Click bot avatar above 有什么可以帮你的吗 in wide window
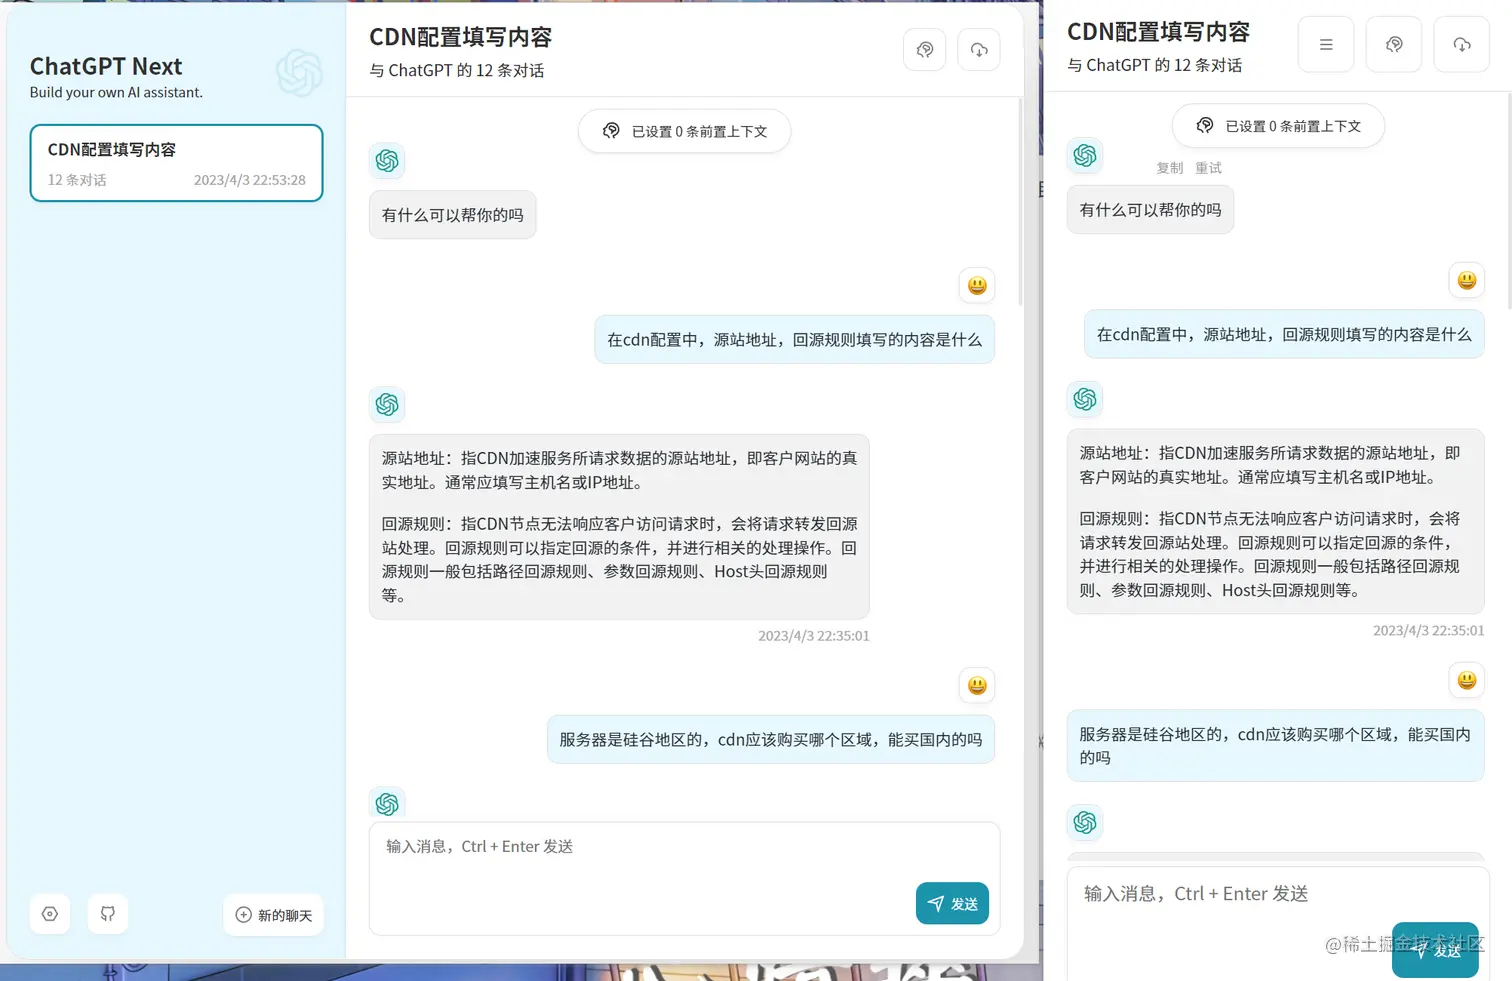Screen dimensions: 1512x981 387,160
